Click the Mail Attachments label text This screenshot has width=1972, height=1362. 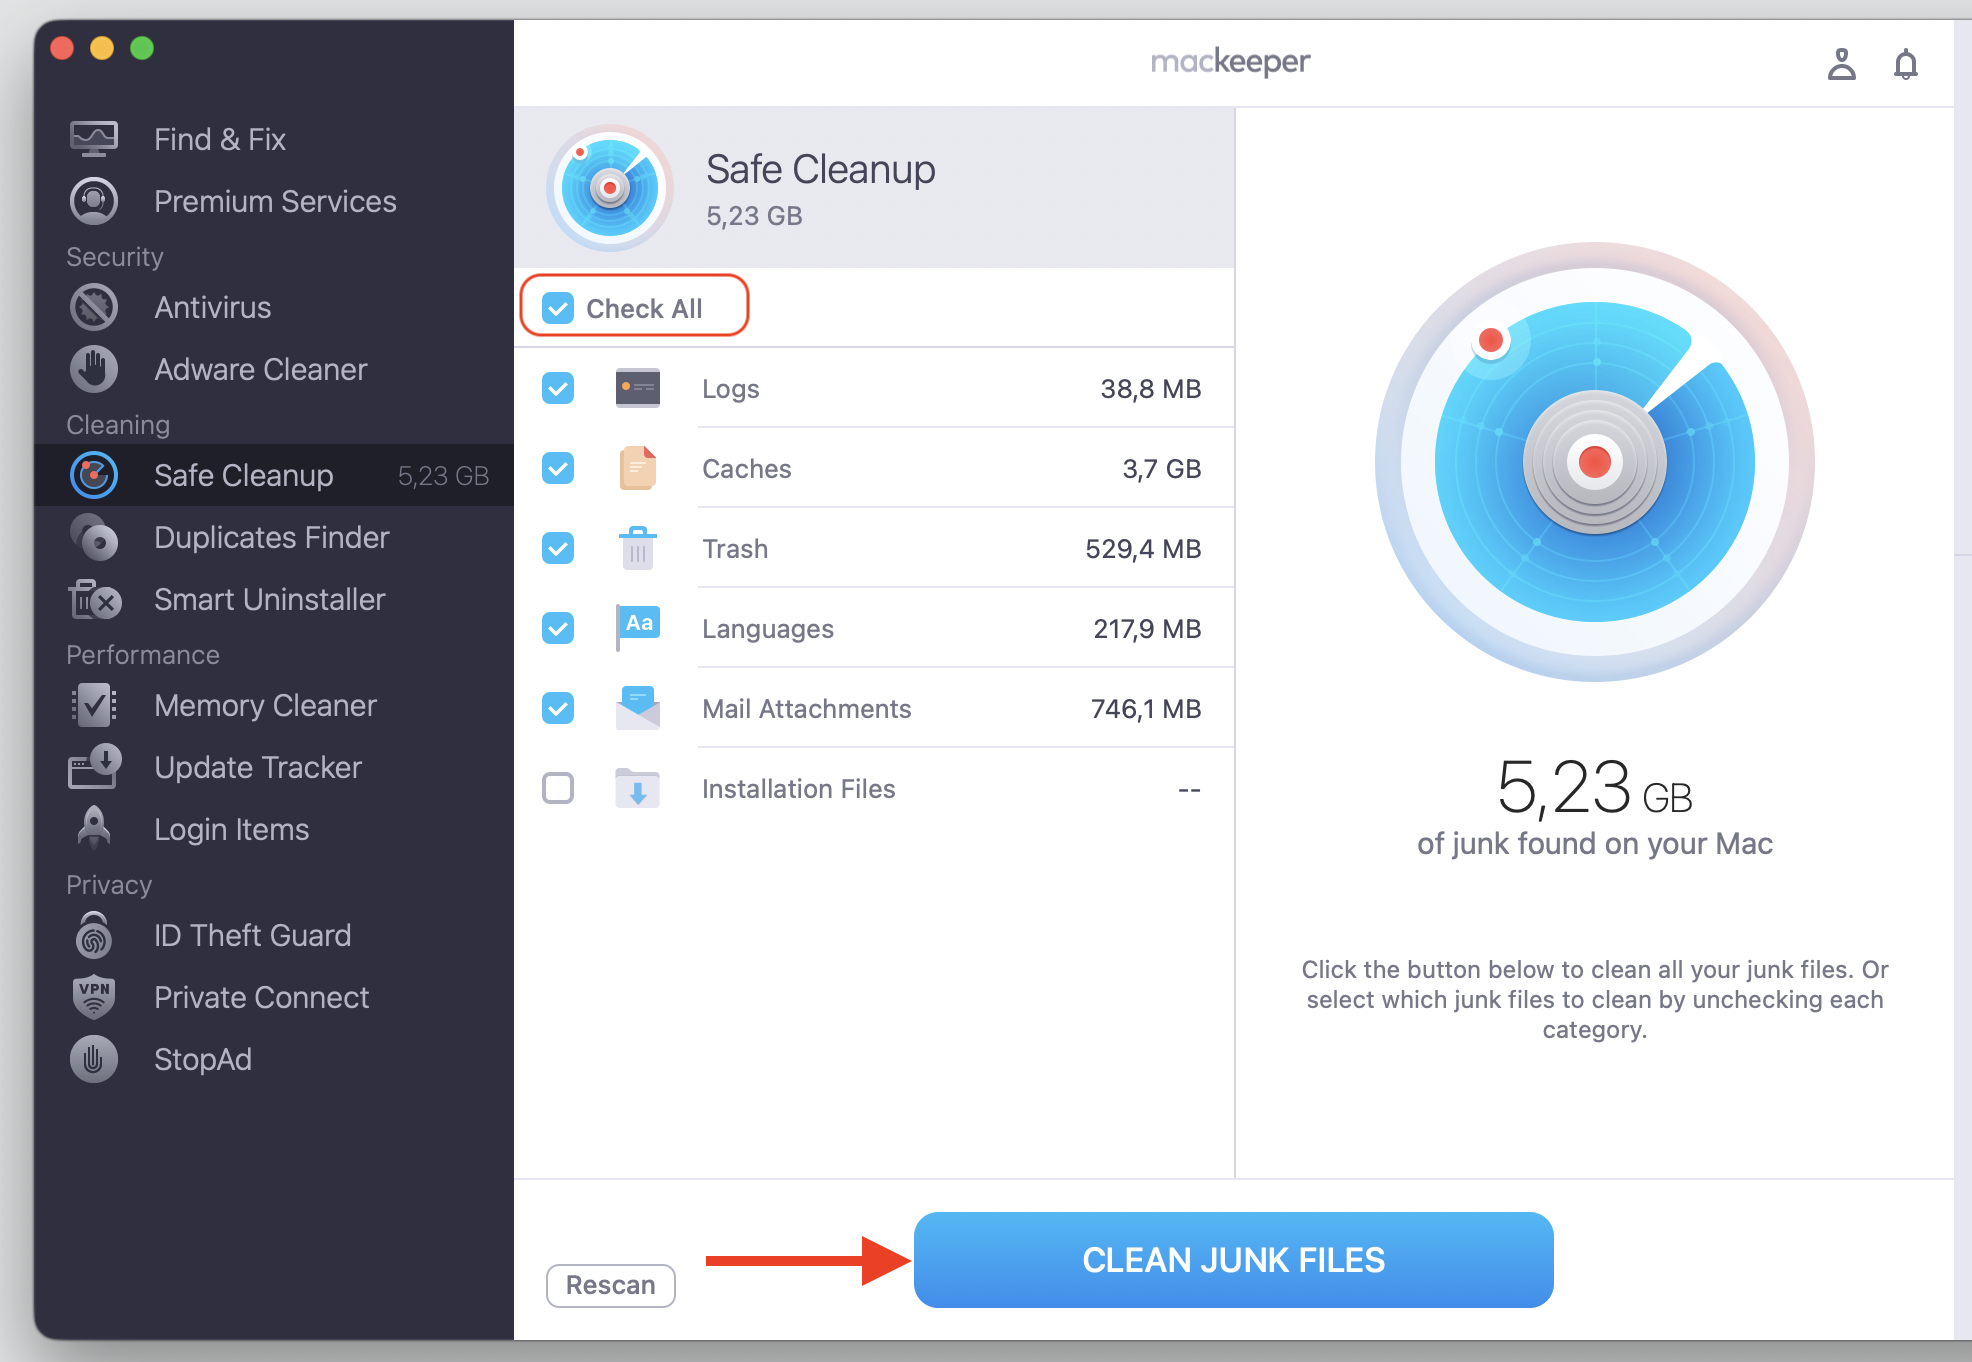[x=807, y=708]
